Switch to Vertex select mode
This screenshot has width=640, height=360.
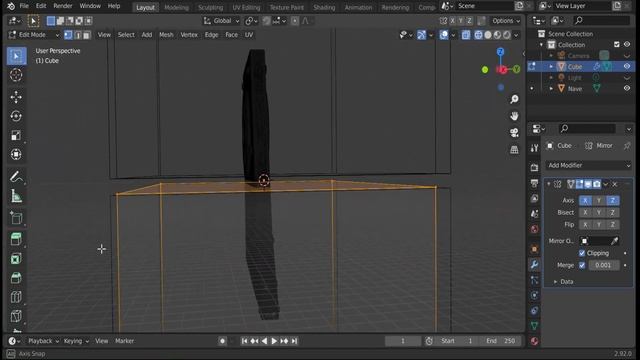[x=68, y=35]
